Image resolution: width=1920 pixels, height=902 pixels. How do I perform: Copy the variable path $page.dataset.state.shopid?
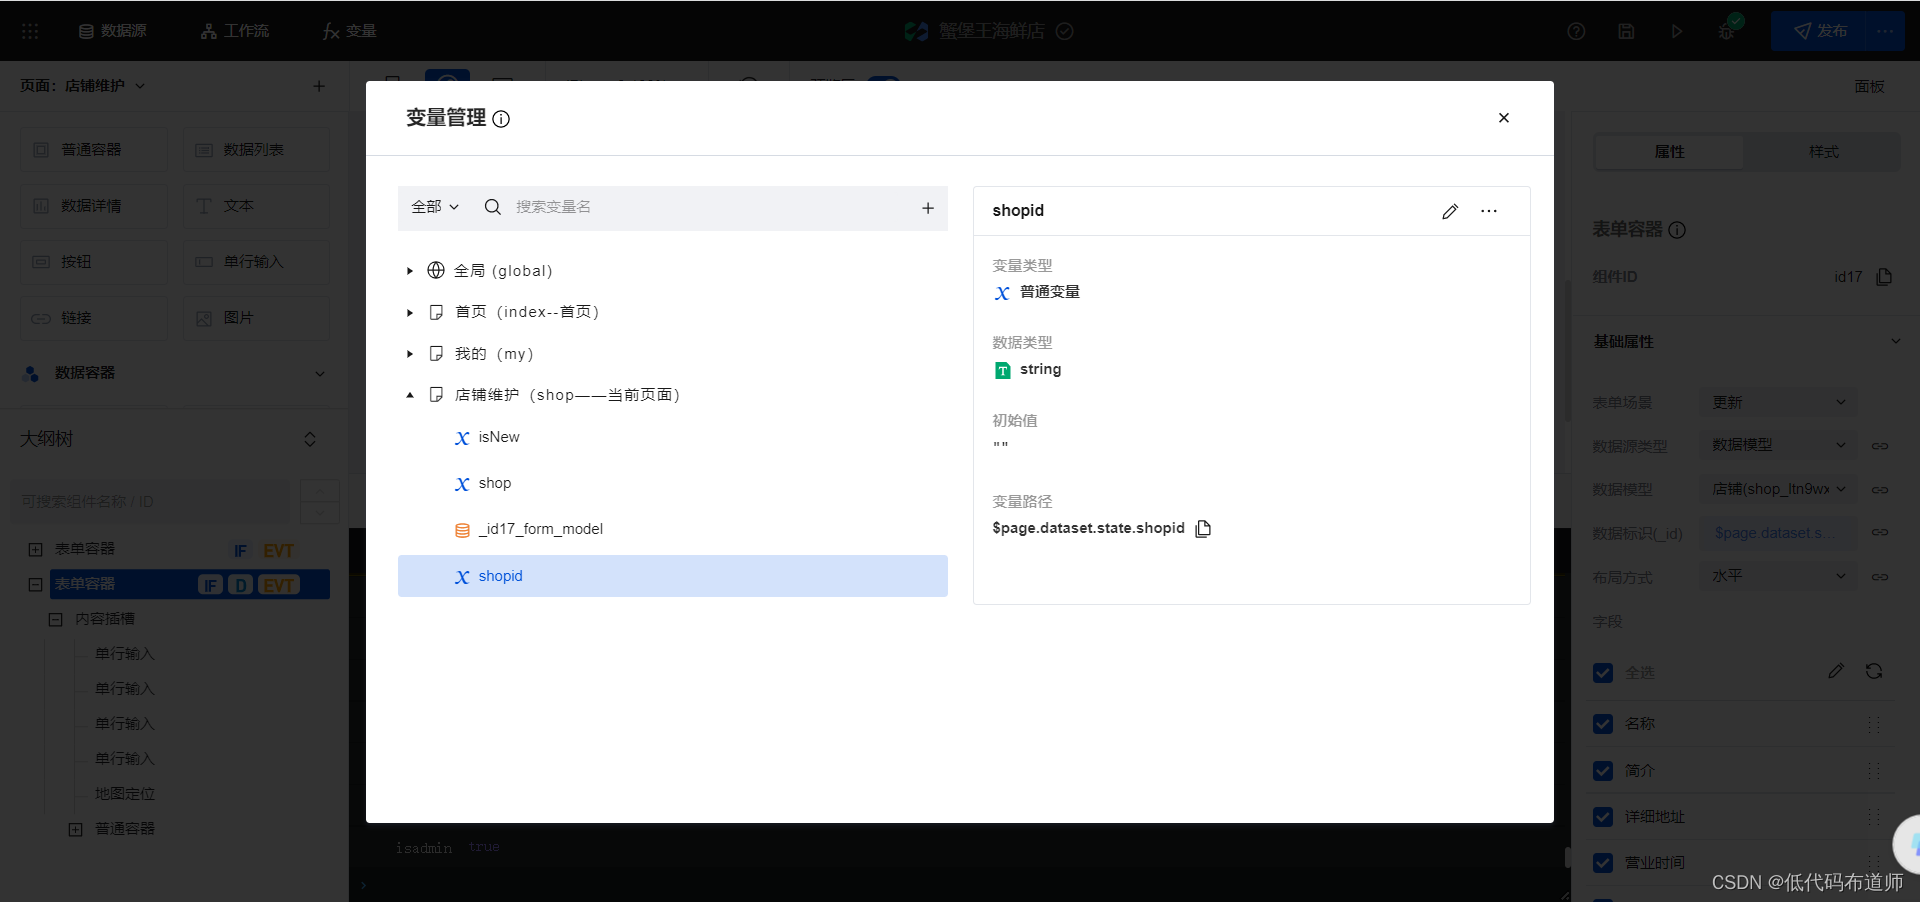click(x=1203, y=528)
